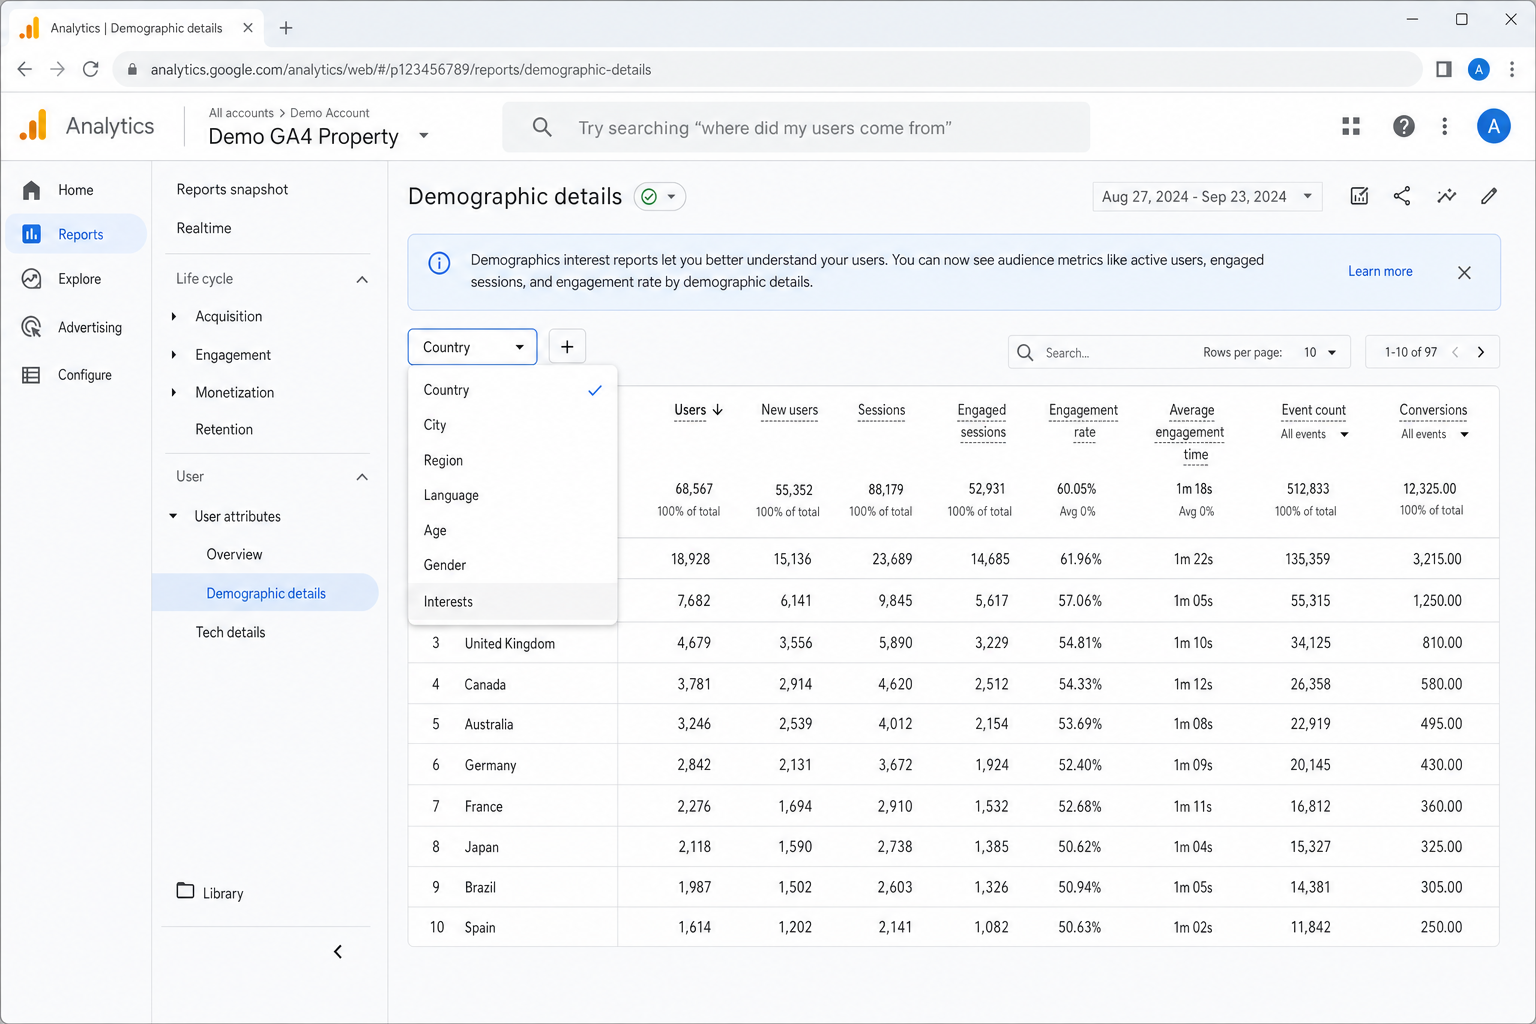This screenshot has width=1536, height=1024.
Task: Dismiss the demographics info banner
Action: pyautogui.click(x=1464, y=272)
